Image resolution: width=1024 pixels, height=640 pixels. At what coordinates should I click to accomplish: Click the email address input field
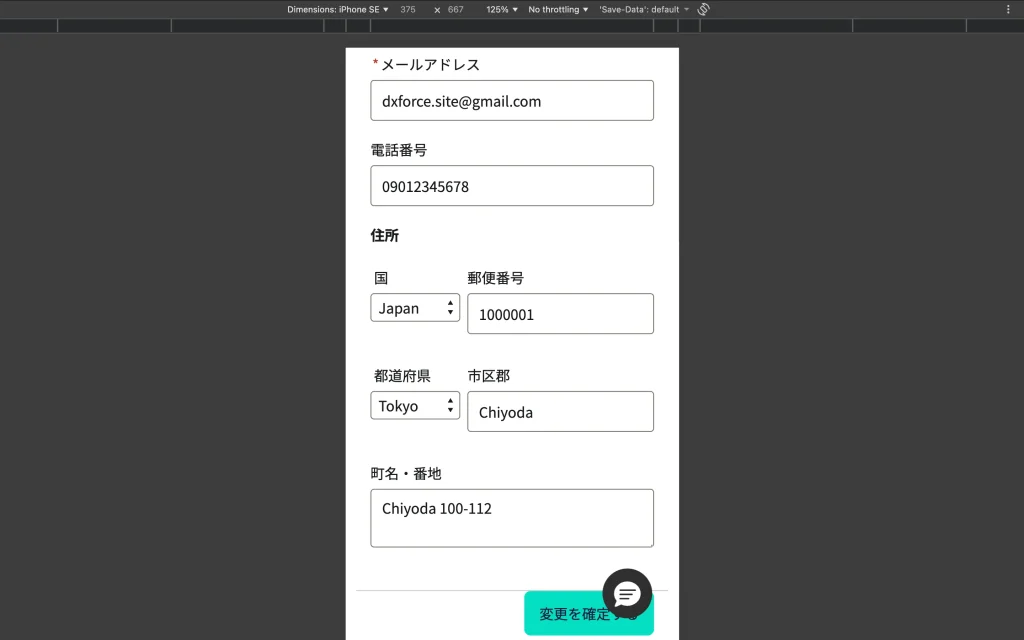[x=511, y=101]
